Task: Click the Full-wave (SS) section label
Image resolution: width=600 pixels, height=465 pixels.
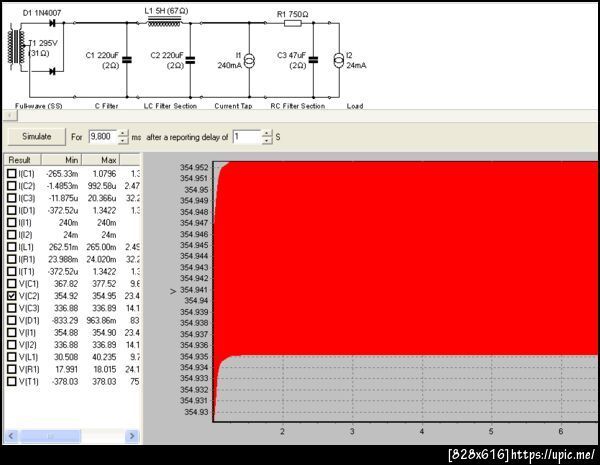Action: click(x=39, y=106)
